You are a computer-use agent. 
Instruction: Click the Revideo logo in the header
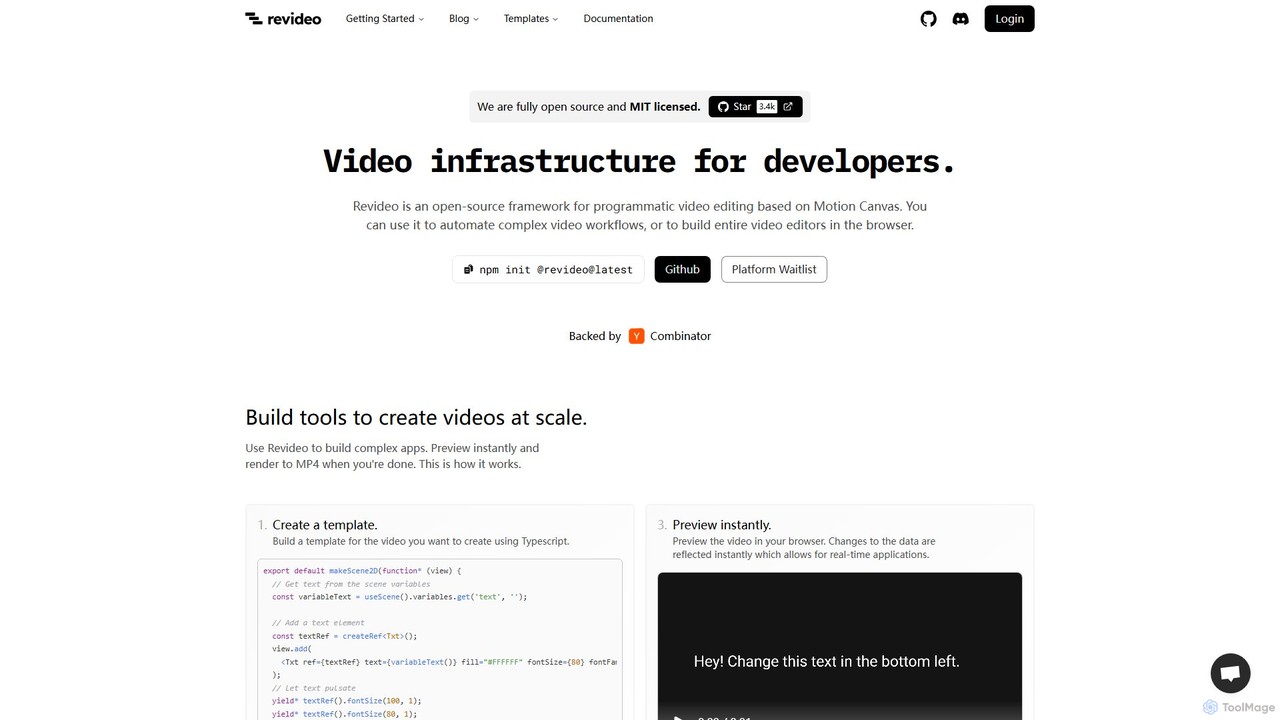[283, 18]
